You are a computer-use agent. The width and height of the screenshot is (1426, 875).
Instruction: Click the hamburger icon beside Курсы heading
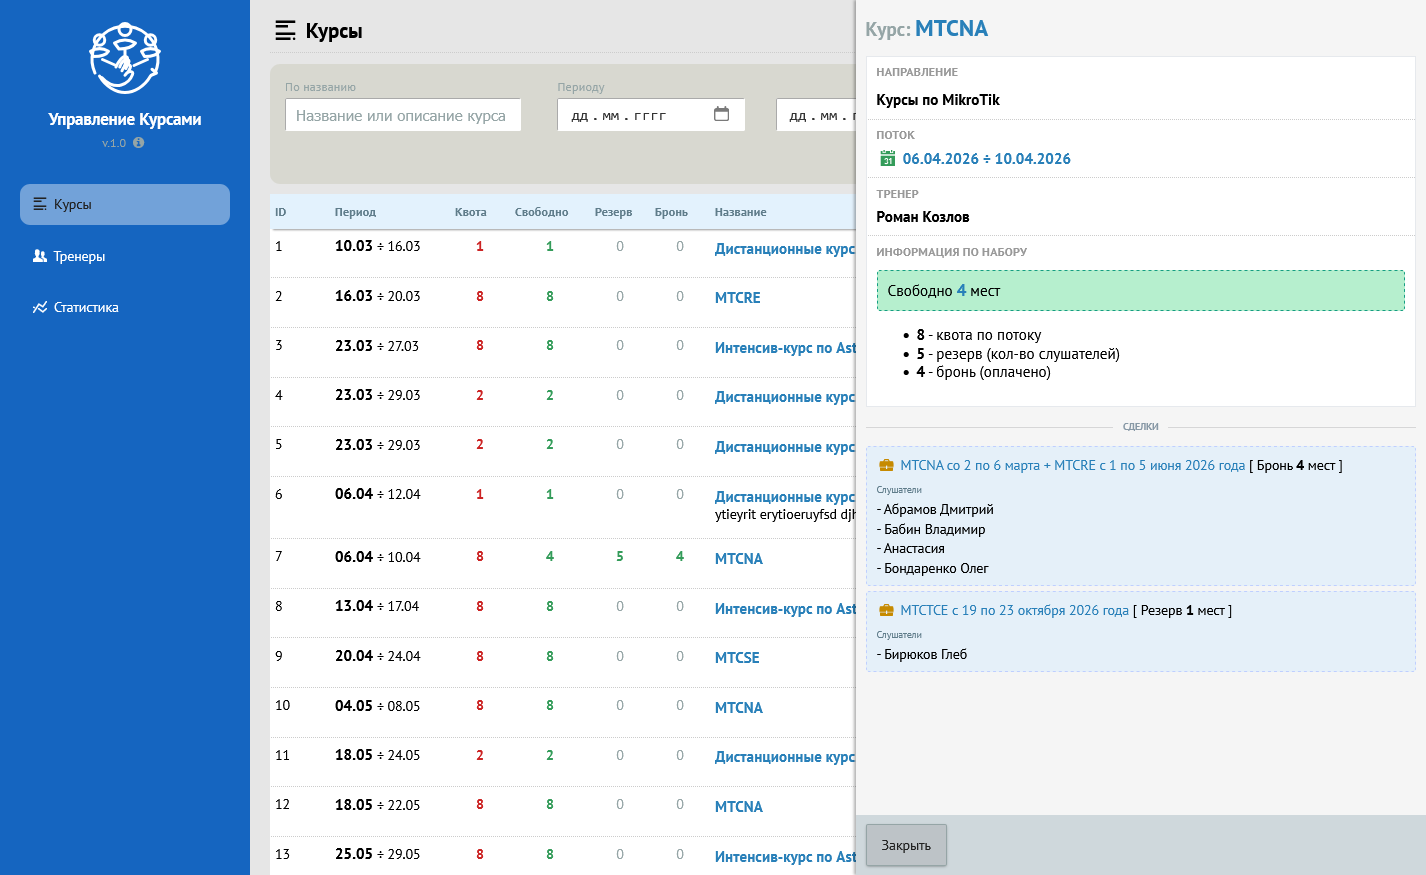pos(285,31)
